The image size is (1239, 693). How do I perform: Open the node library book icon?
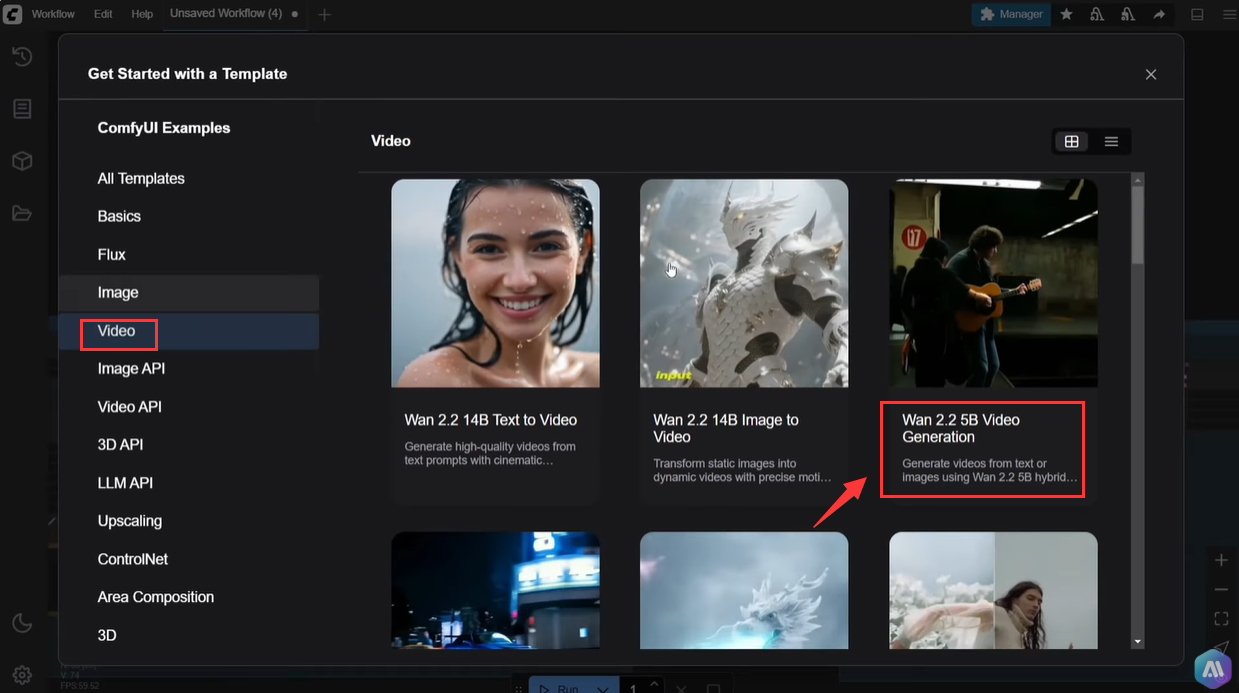pos(22,109)
